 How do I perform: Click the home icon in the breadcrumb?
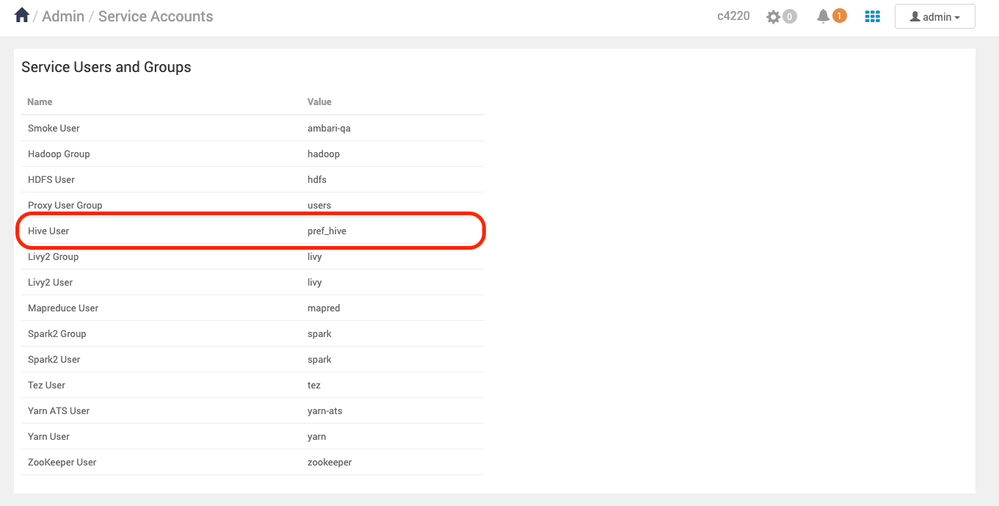(21, 15)
